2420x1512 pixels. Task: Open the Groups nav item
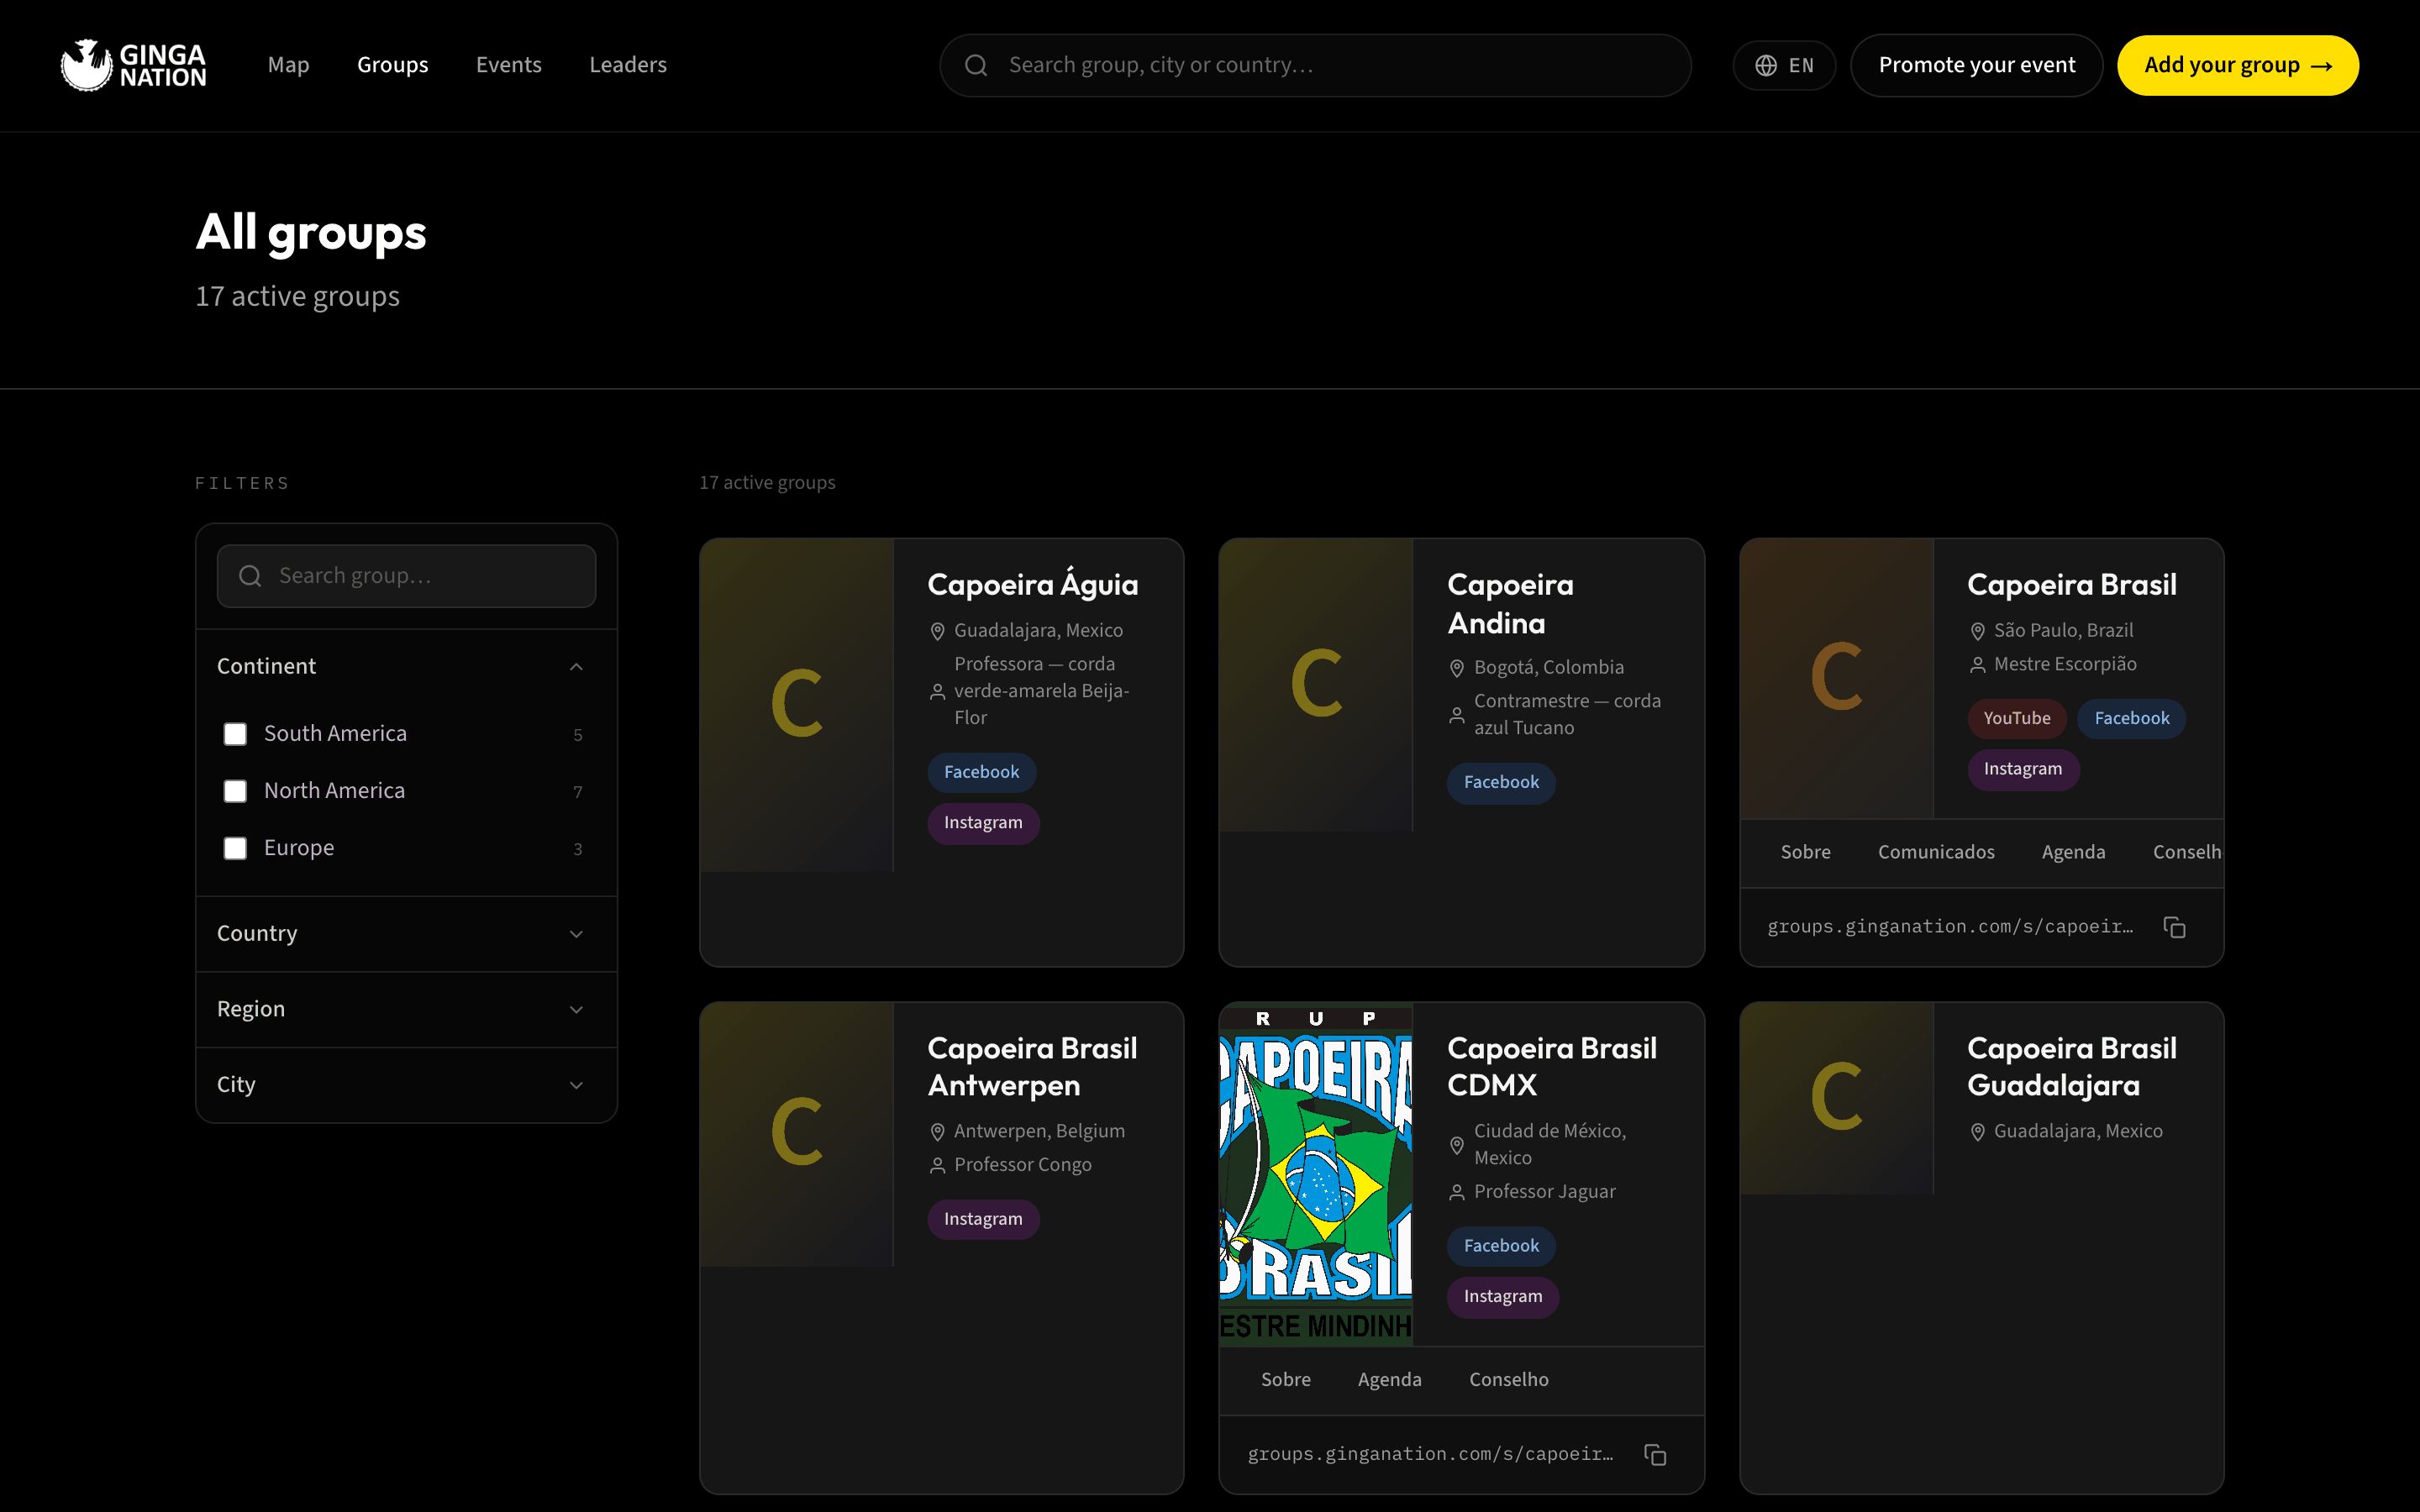[392, 65]
